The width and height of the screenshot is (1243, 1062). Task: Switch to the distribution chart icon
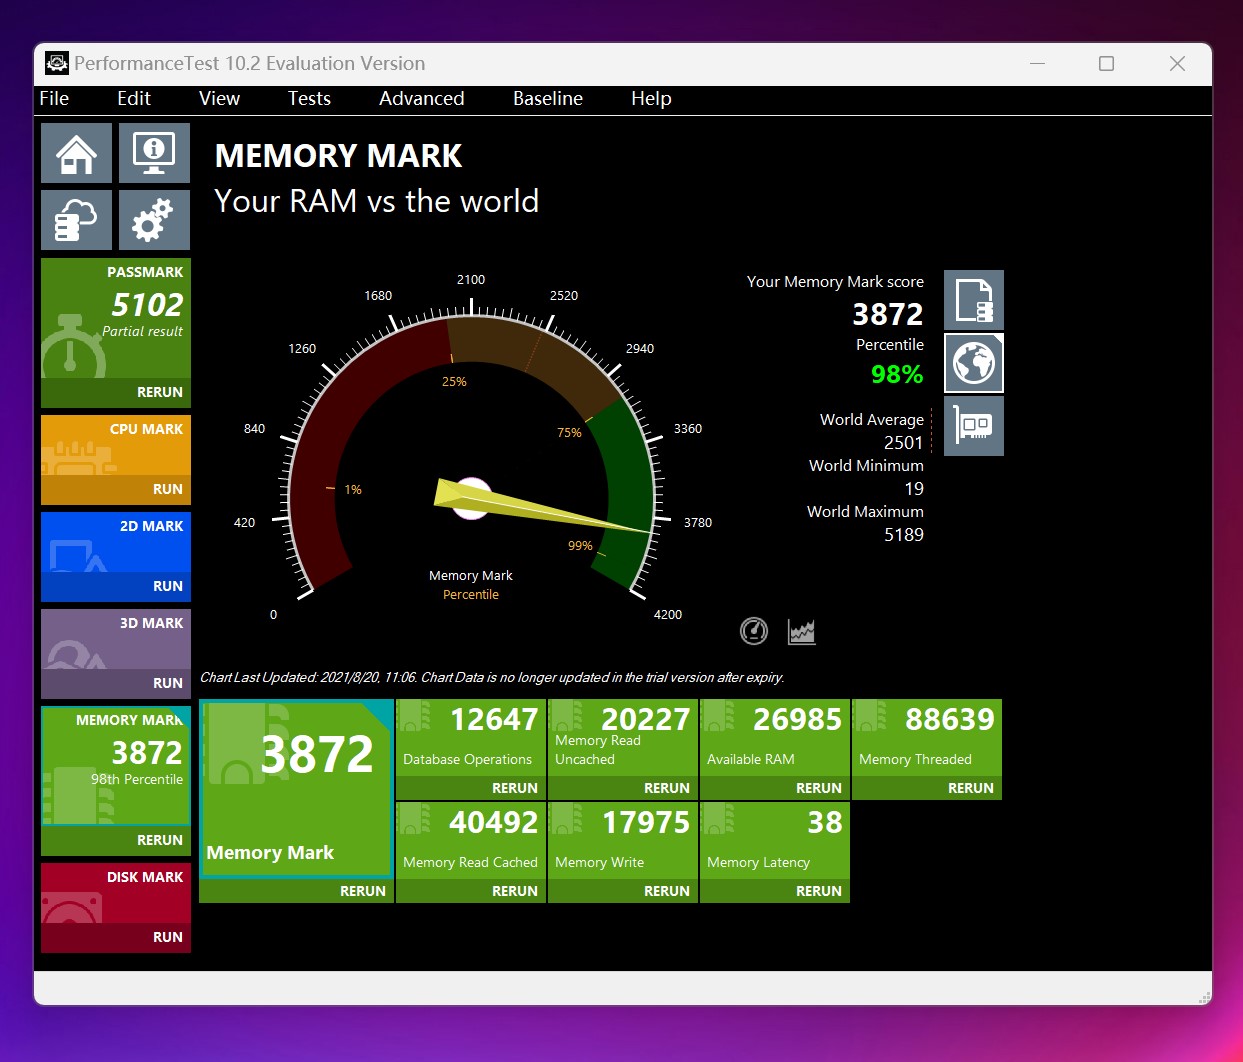[x=801, y=631]
